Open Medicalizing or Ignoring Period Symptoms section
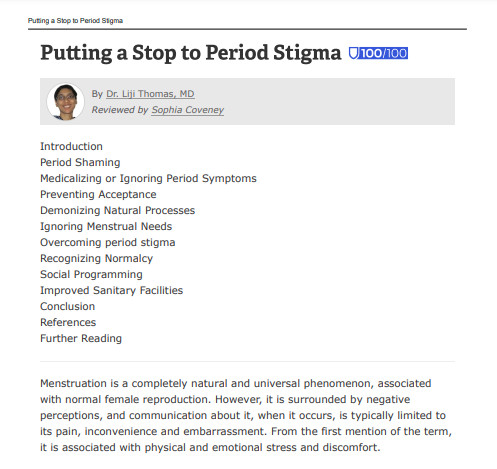The image size is (497, 469). pos(148,178)
